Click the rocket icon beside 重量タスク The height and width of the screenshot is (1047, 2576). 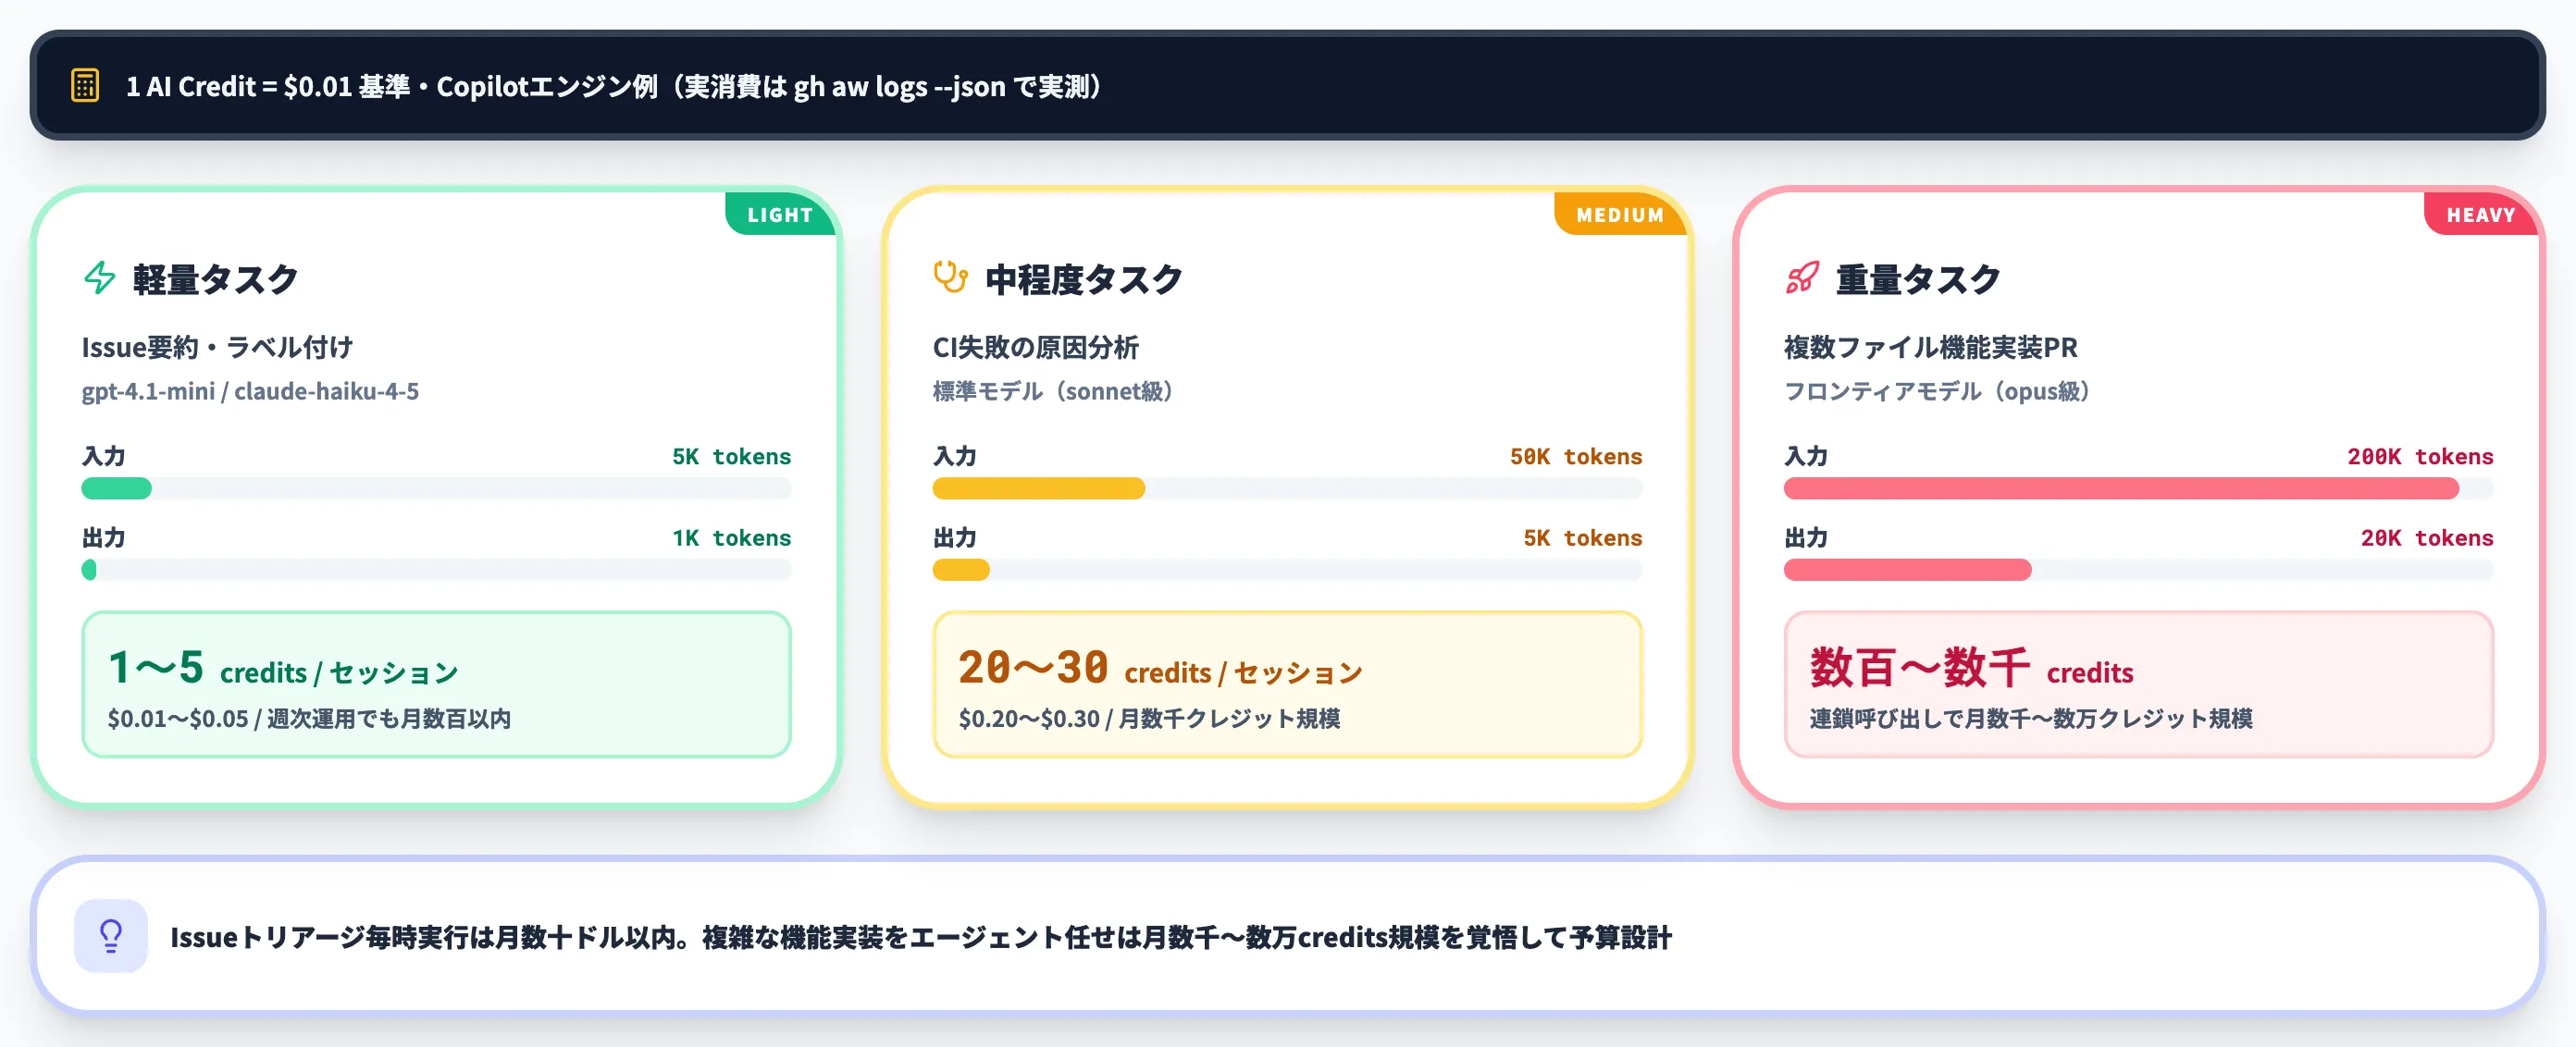1802,278
